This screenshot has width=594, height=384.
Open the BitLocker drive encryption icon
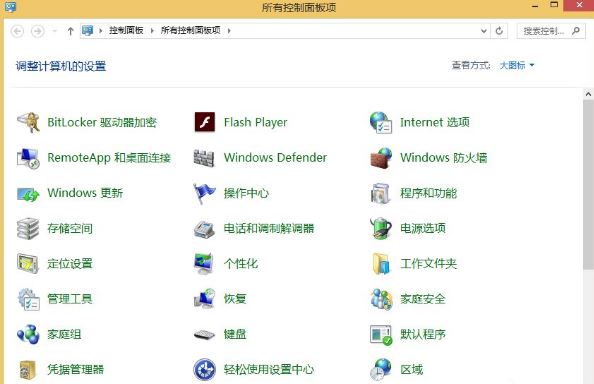pos(28,122)
